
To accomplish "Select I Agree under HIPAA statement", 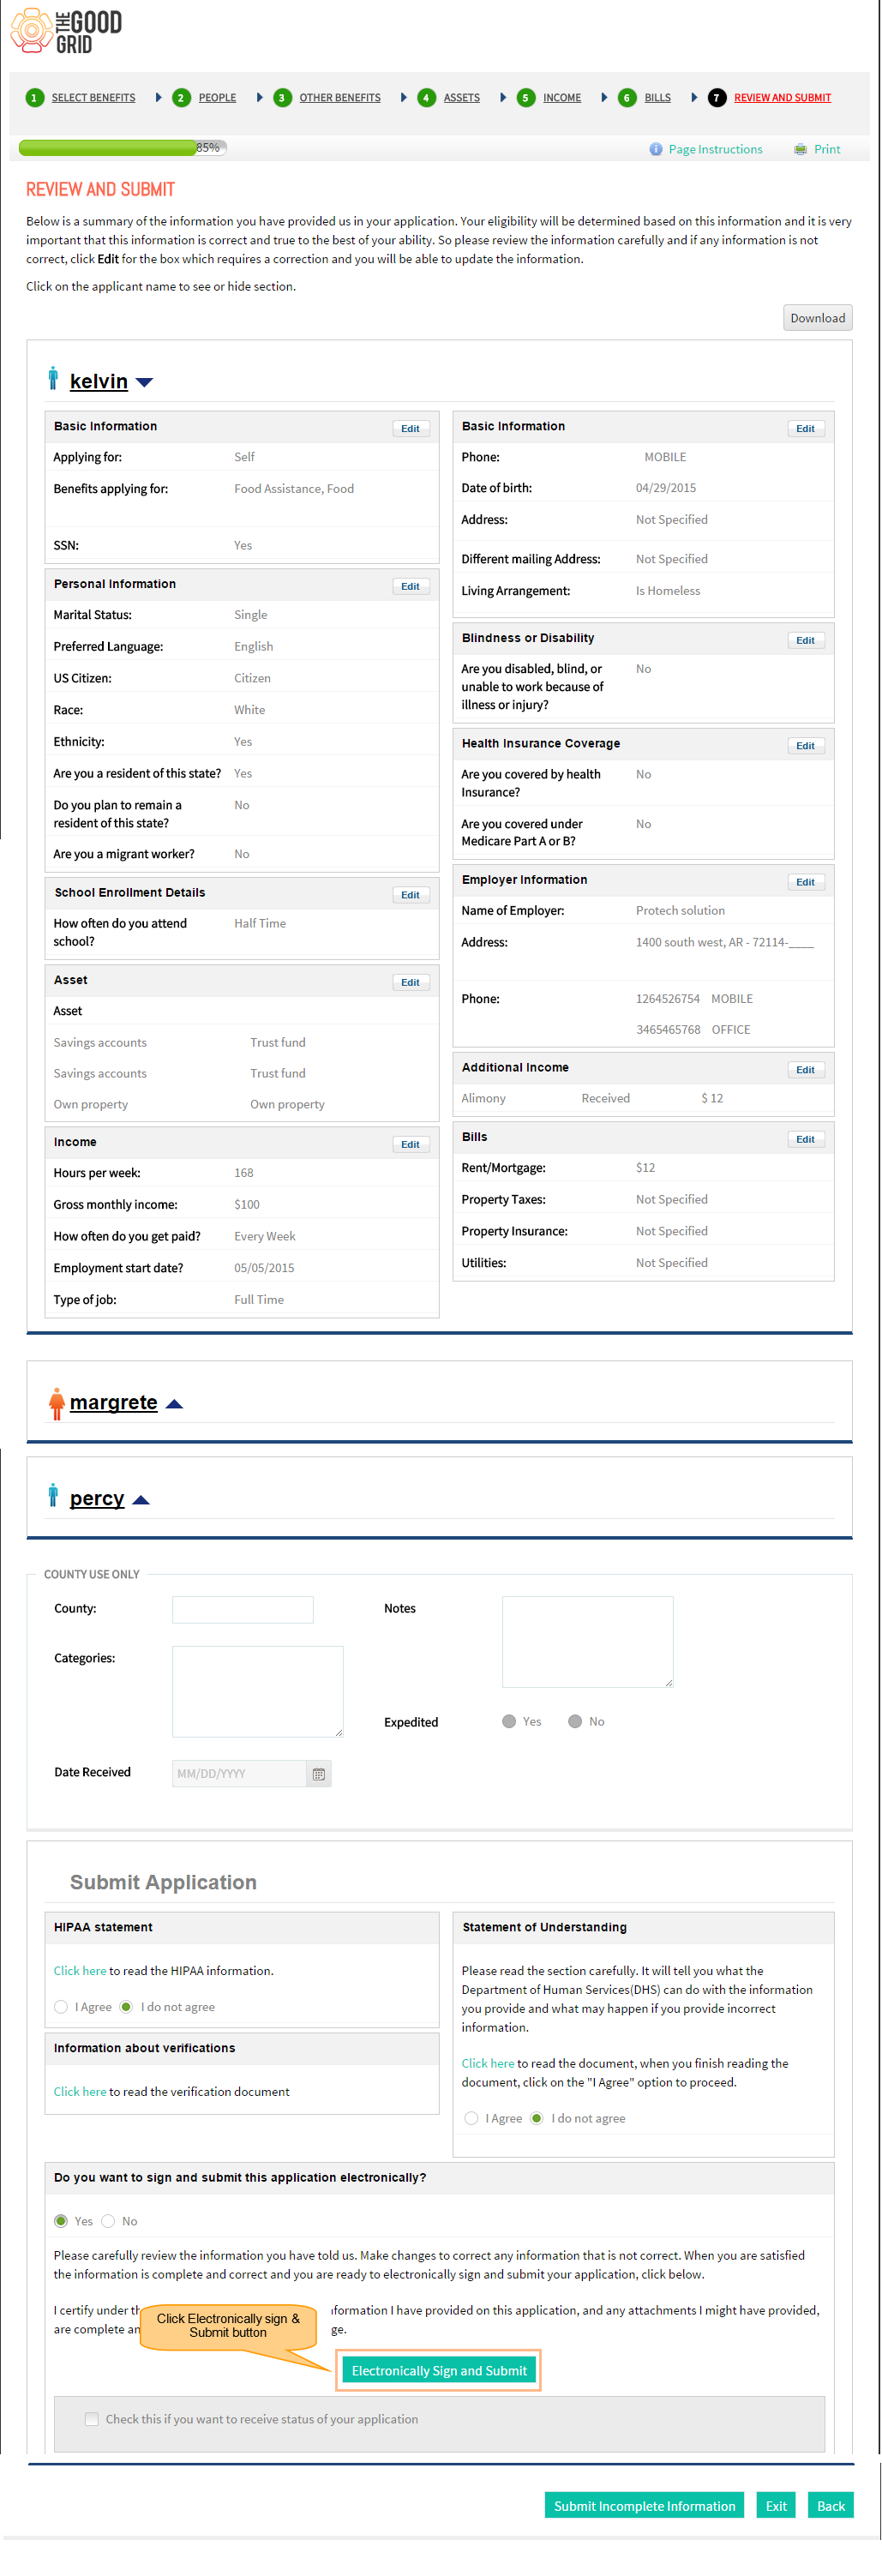I will (61, 2007).
